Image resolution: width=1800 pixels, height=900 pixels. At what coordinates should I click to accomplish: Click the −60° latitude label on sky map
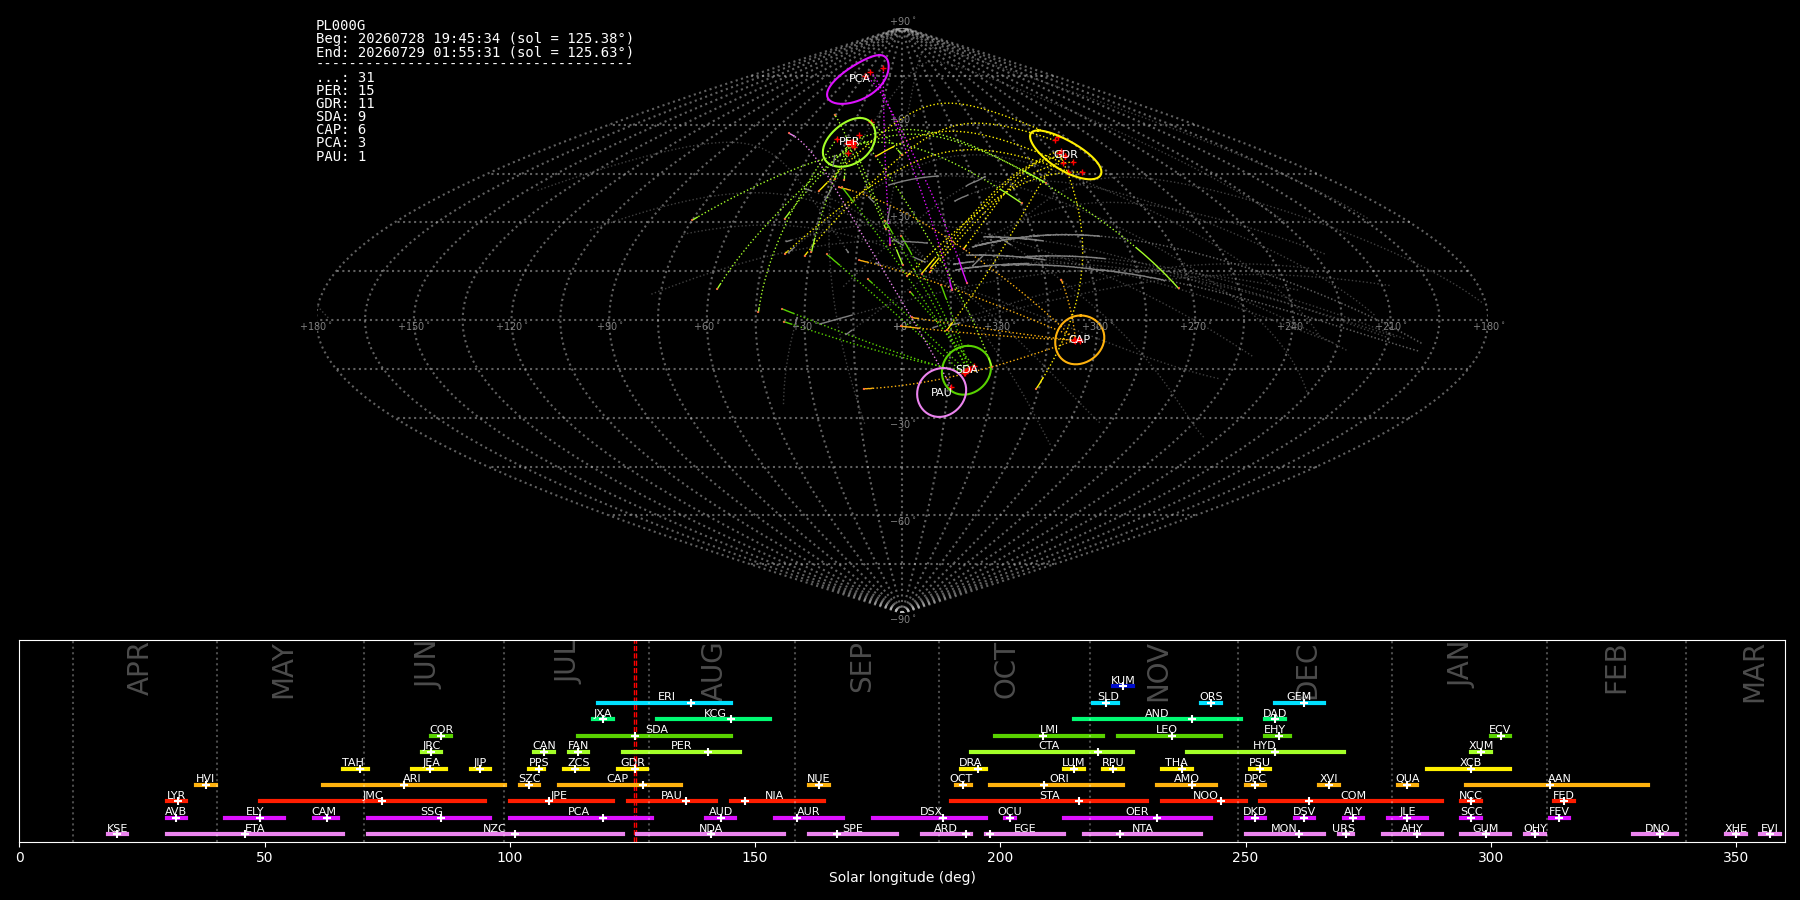pos(901,522)
